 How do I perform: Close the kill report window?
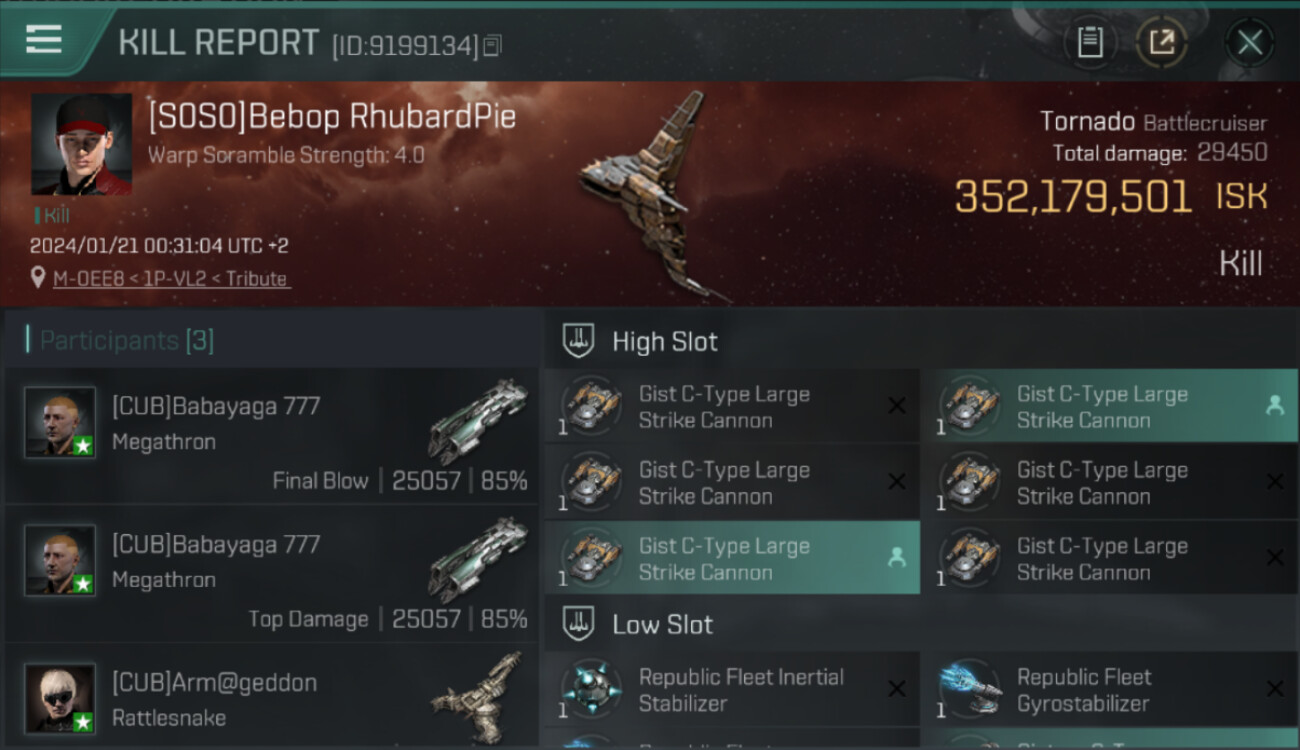coord(1249,43)
